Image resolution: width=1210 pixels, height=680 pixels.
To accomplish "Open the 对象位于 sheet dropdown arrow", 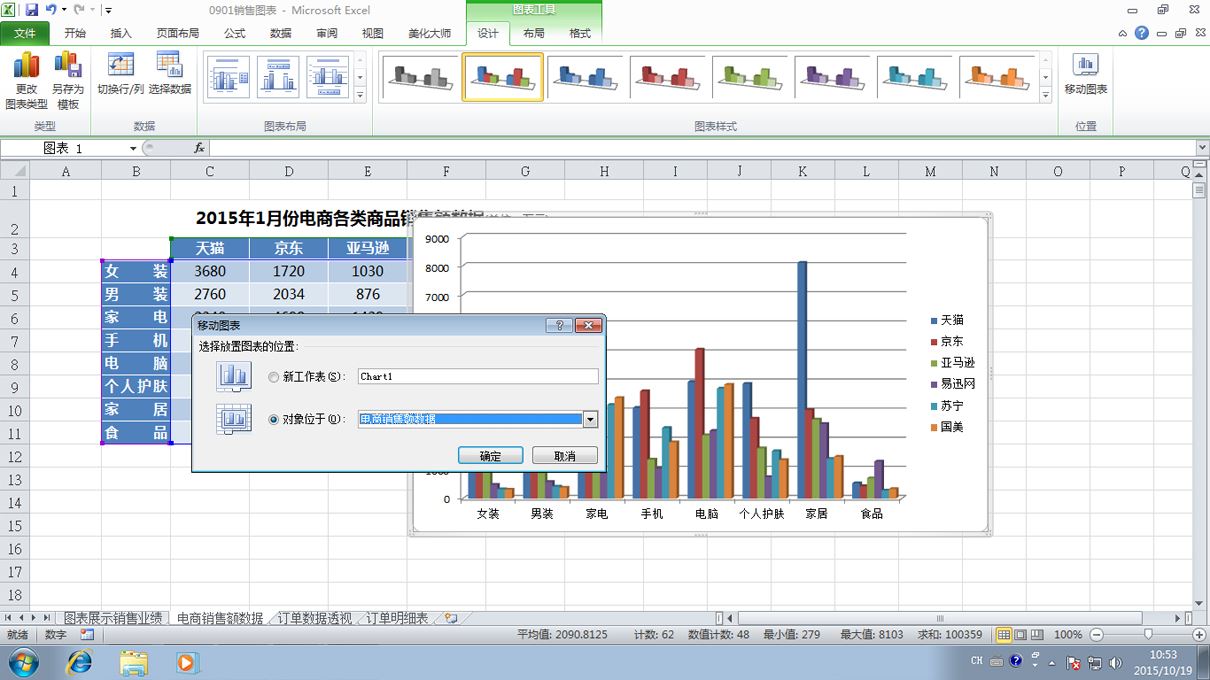I will 590,420.
